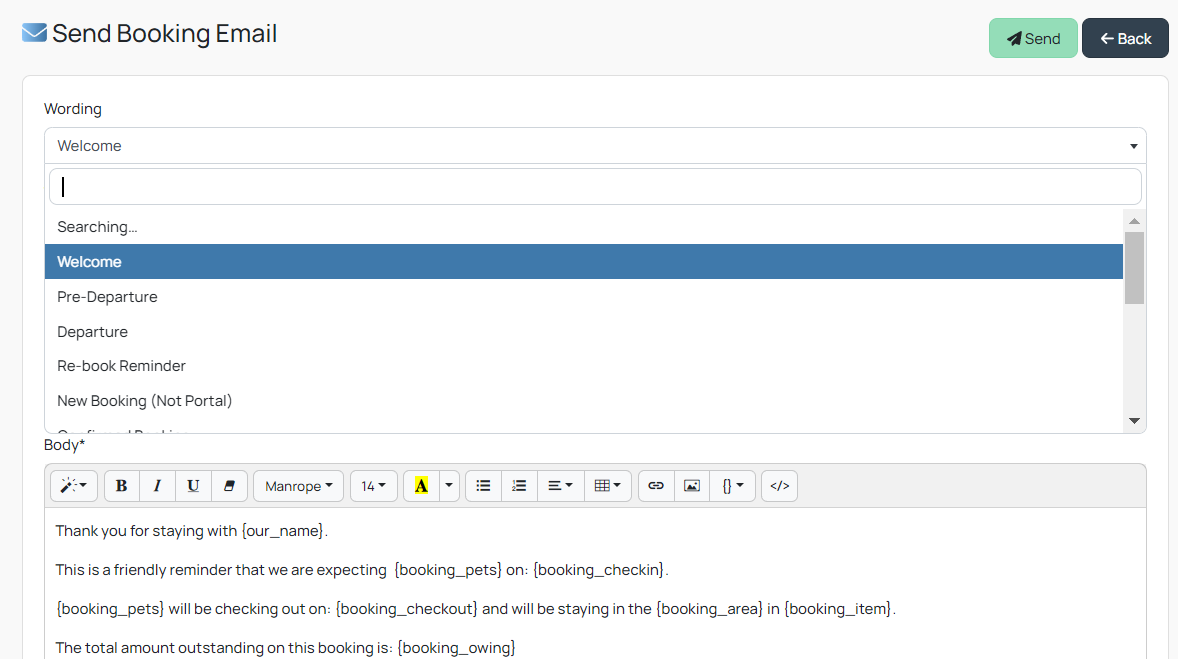Screen dimensions: 1178x659
Task: Toggle italic formatting
Action: (x=157, y=486)
